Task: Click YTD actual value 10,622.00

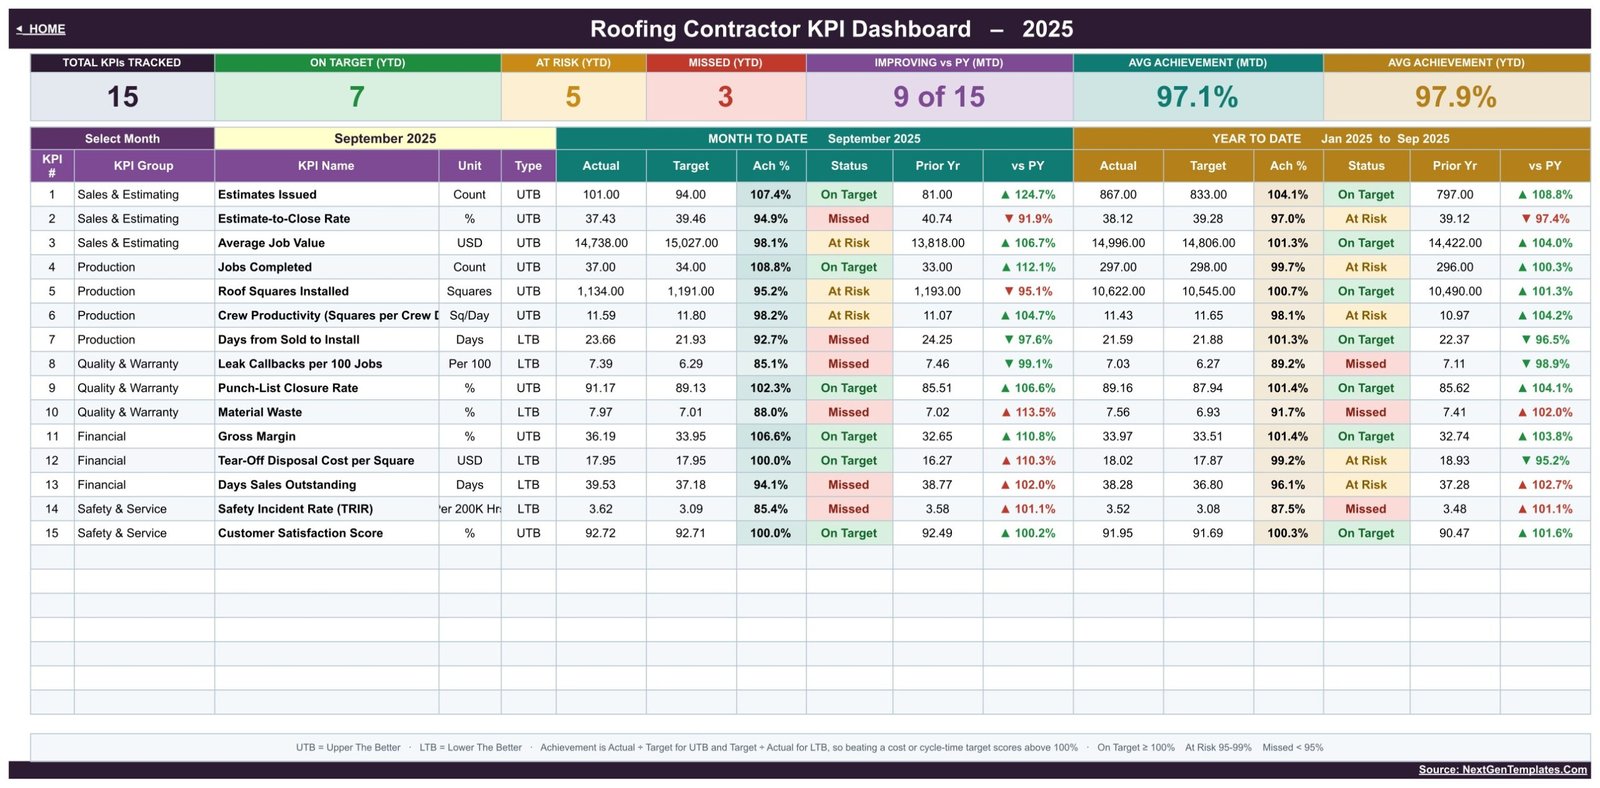Action: (1118, 291)
